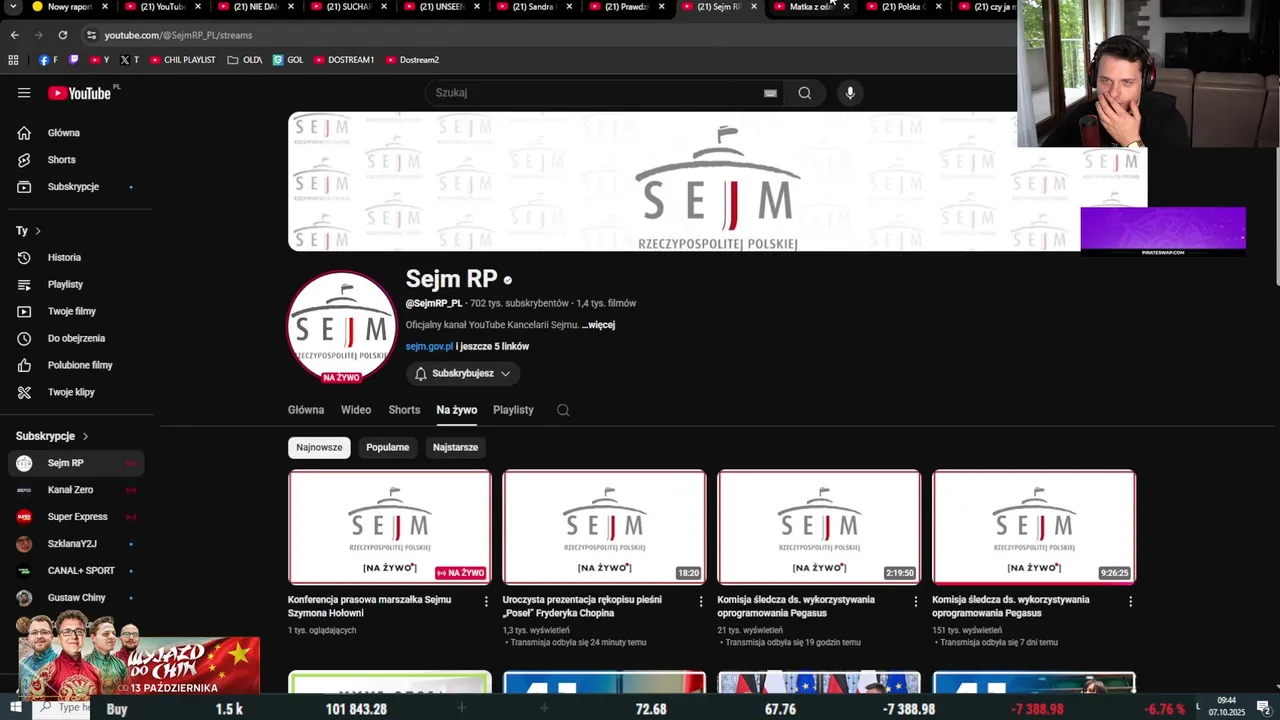Open live Konferencja prasowa marszałka thumbnail
This screenshot has width=1280, height=720.
click(x=390, y=527)
